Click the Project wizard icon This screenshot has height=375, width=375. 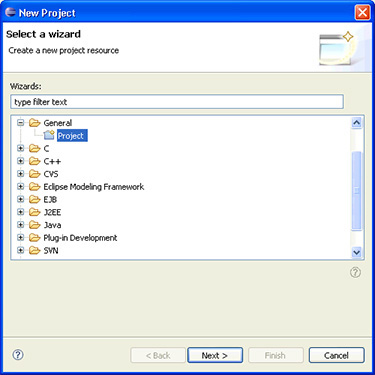[49, 135]
